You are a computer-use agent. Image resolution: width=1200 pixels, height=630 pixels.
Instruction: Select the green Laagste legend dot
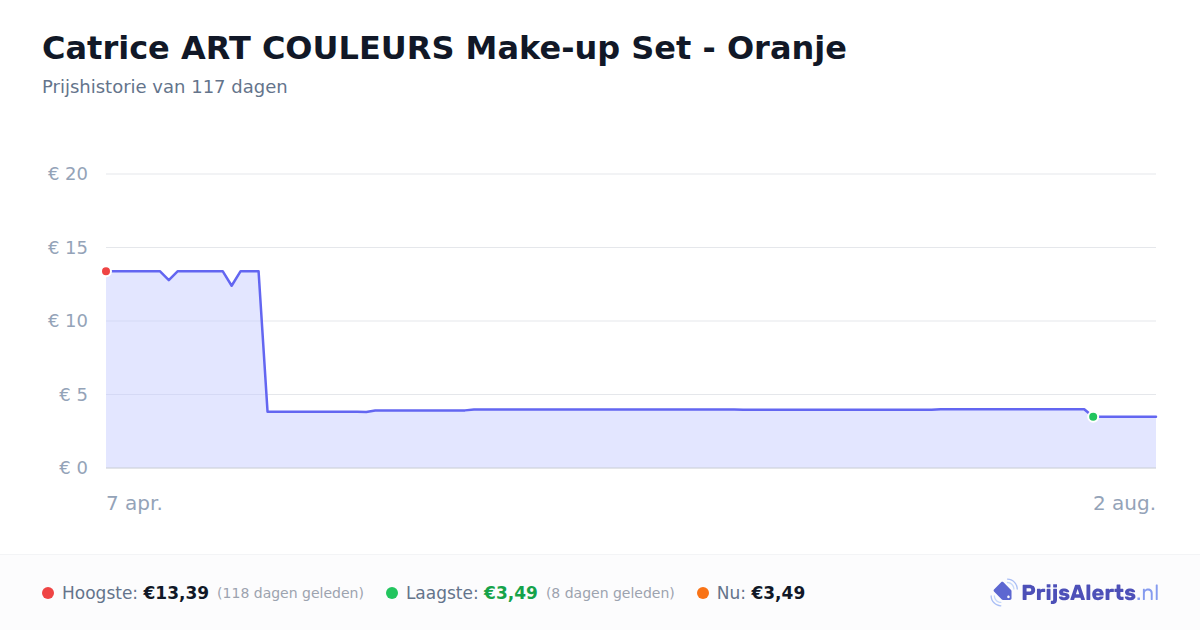pyautogui.click(x=392, y=593)
